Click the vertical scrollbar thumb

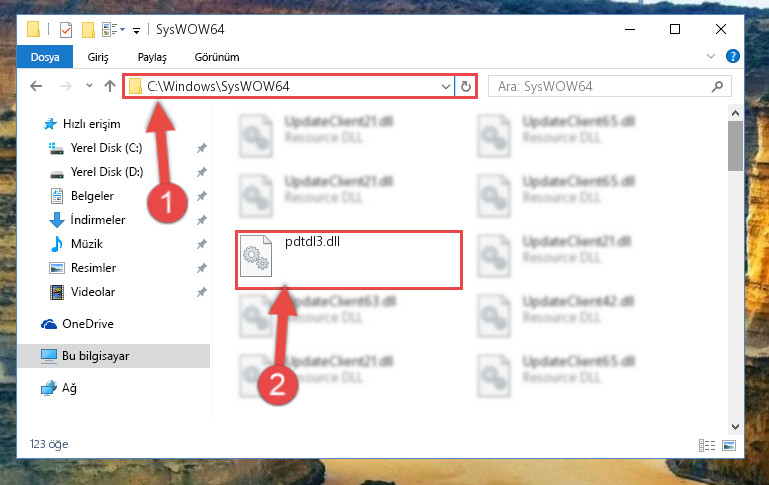(x=735, y=146)
